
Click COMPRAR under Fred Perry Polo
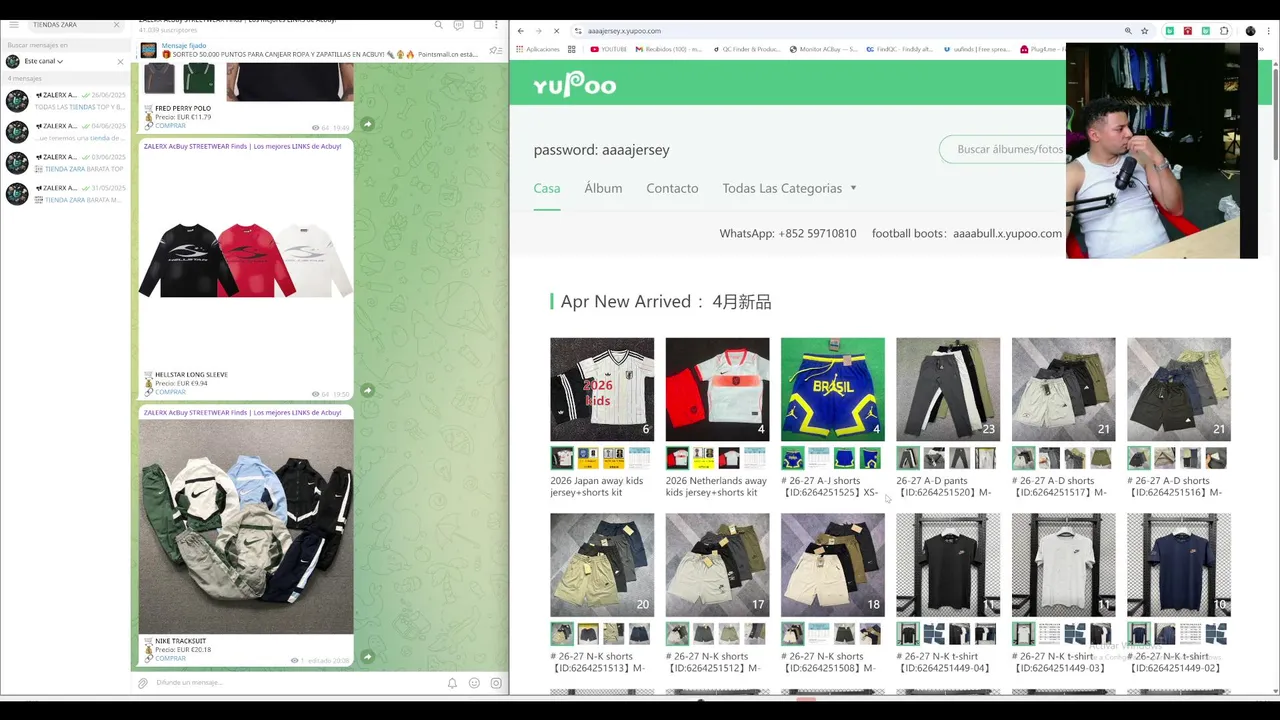(x=170, y=126)
